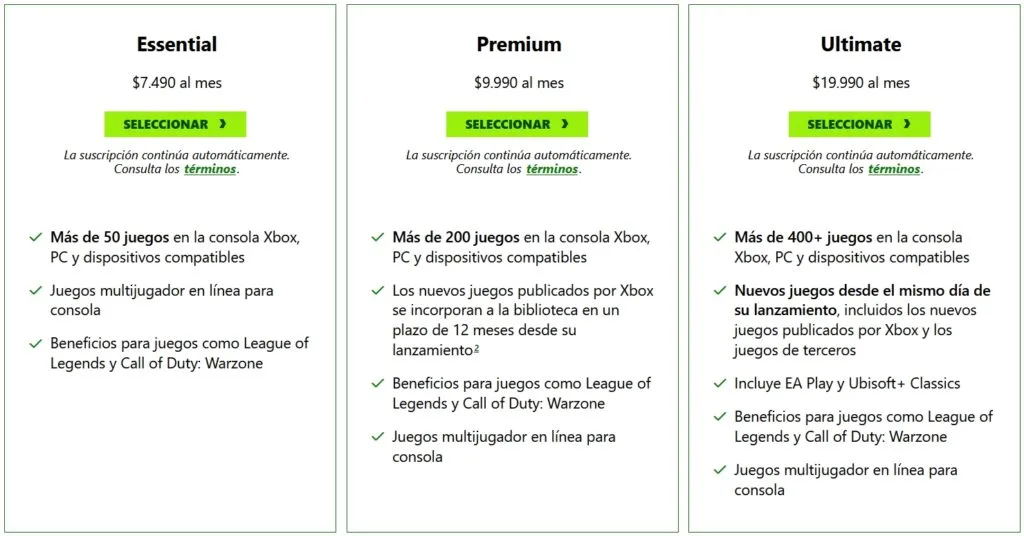Open términos link under Ultimate plan

(x=894, y=169)
